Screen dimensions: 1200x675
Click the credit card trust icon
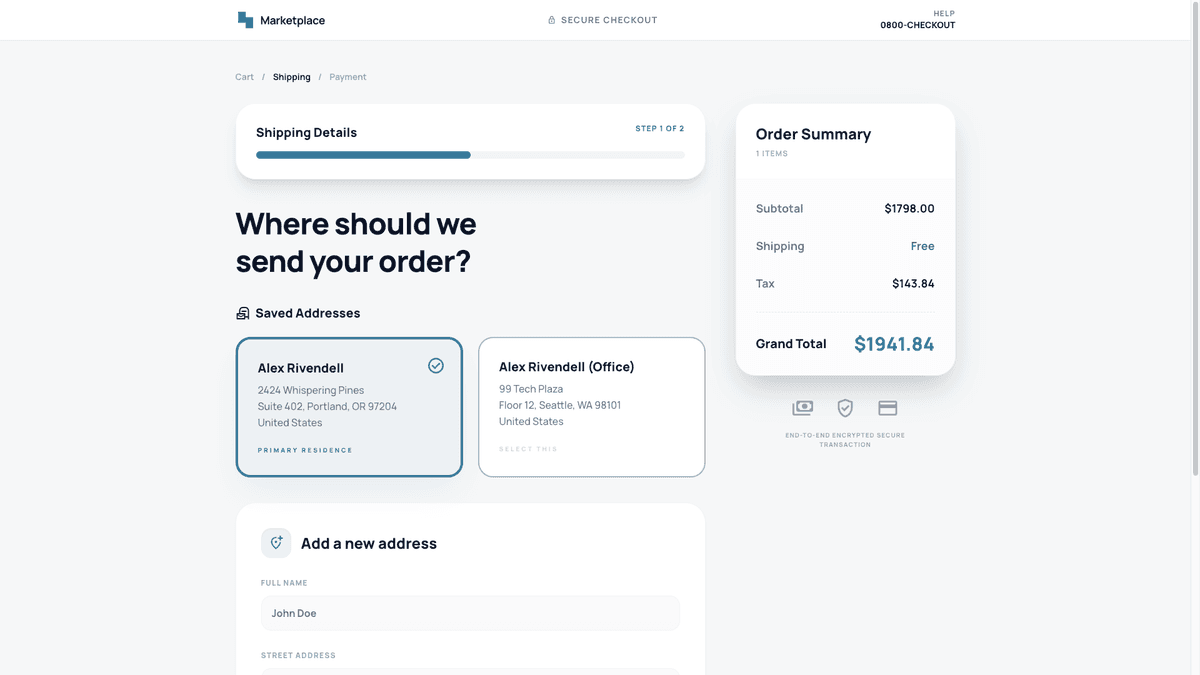coord(887,408)
